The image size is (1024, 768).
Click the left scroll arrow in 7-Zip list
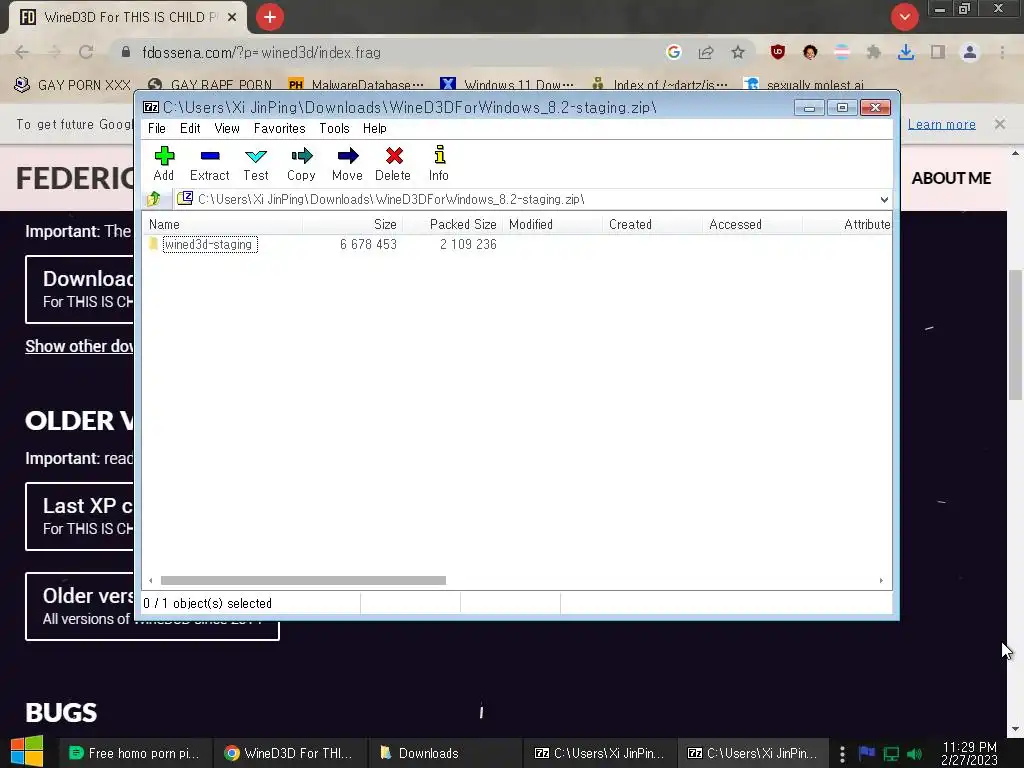tap(151, 581)
